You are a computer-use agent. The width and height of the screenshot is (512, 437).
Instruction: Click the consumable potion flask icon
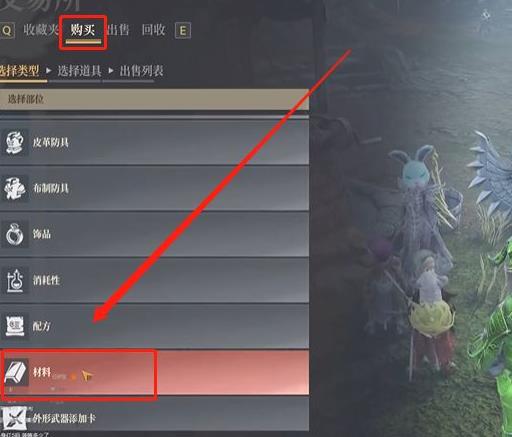15,280
